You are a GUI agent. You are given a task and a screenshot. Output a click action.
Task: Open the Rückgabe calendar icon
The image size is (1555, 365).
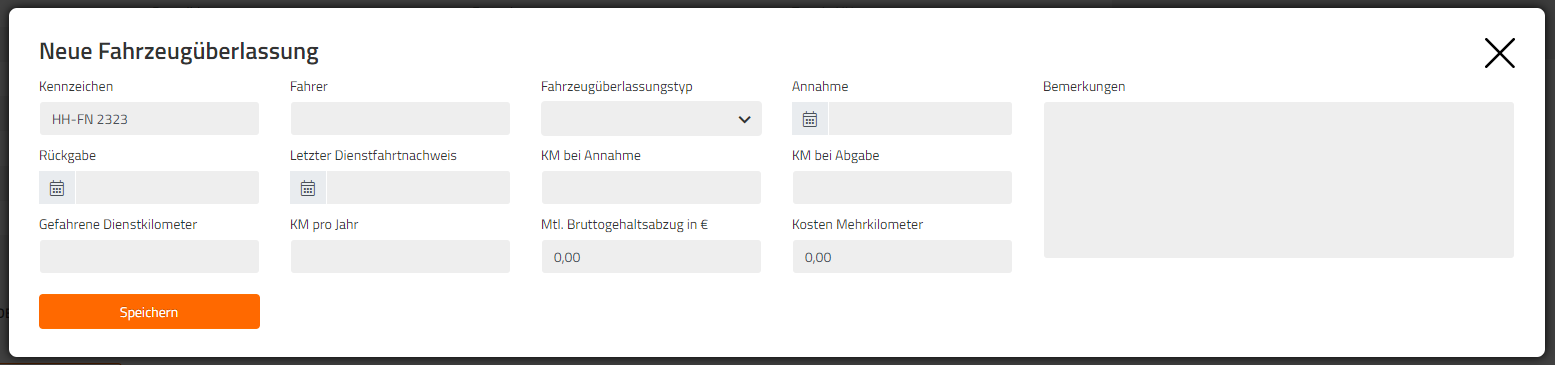coord(57,188)
